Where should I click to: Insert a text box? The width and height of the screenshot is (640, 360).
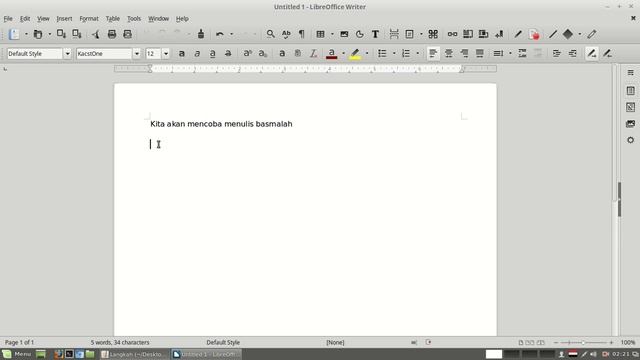tap(375, 34)
